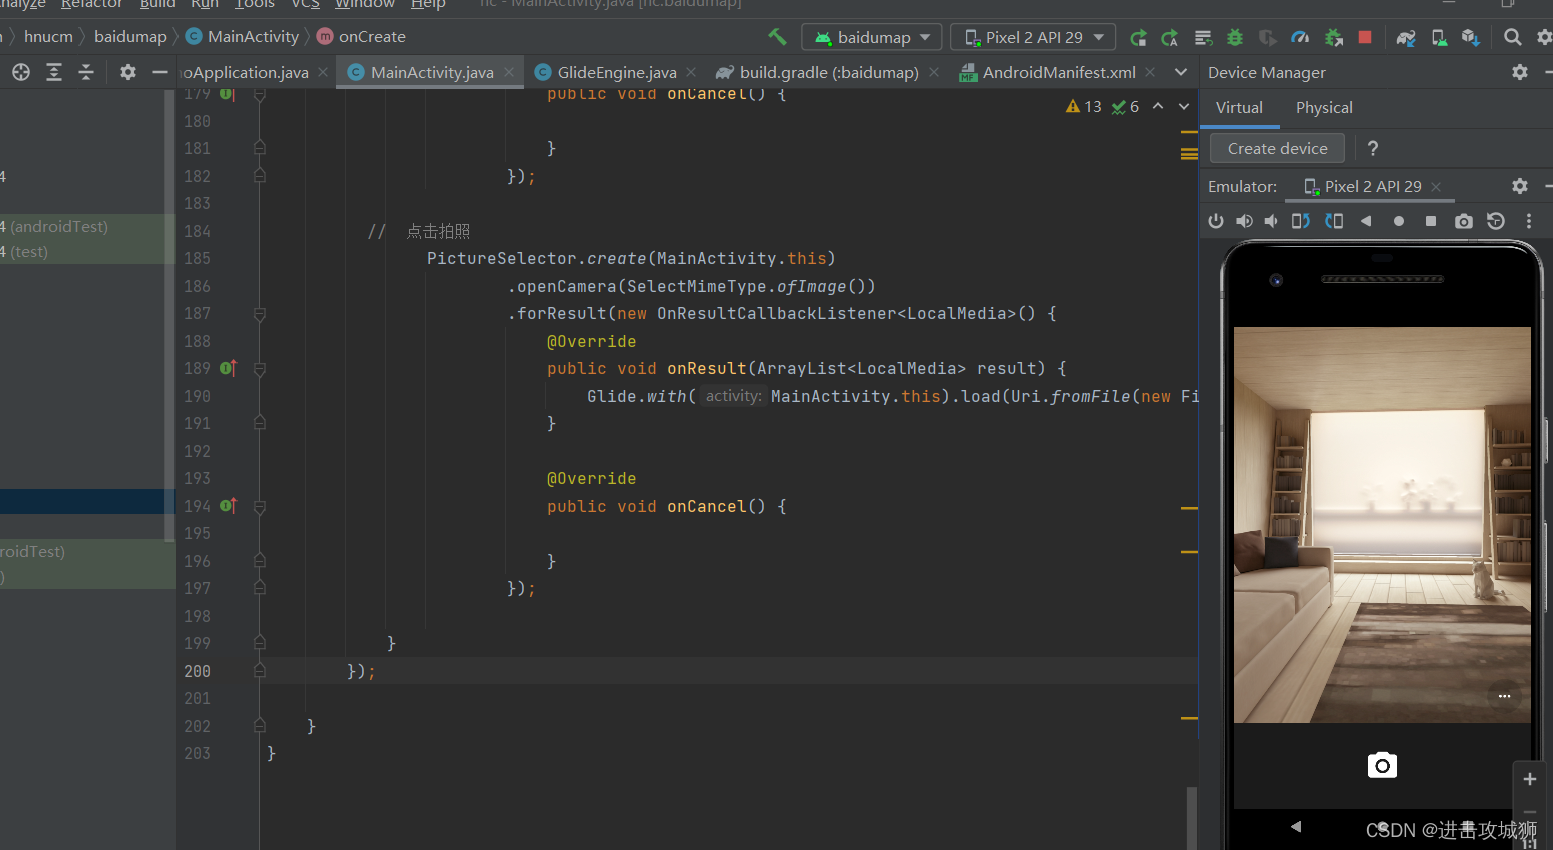
Task: Open the Analyze menu
Action: [x=23, y=4]
